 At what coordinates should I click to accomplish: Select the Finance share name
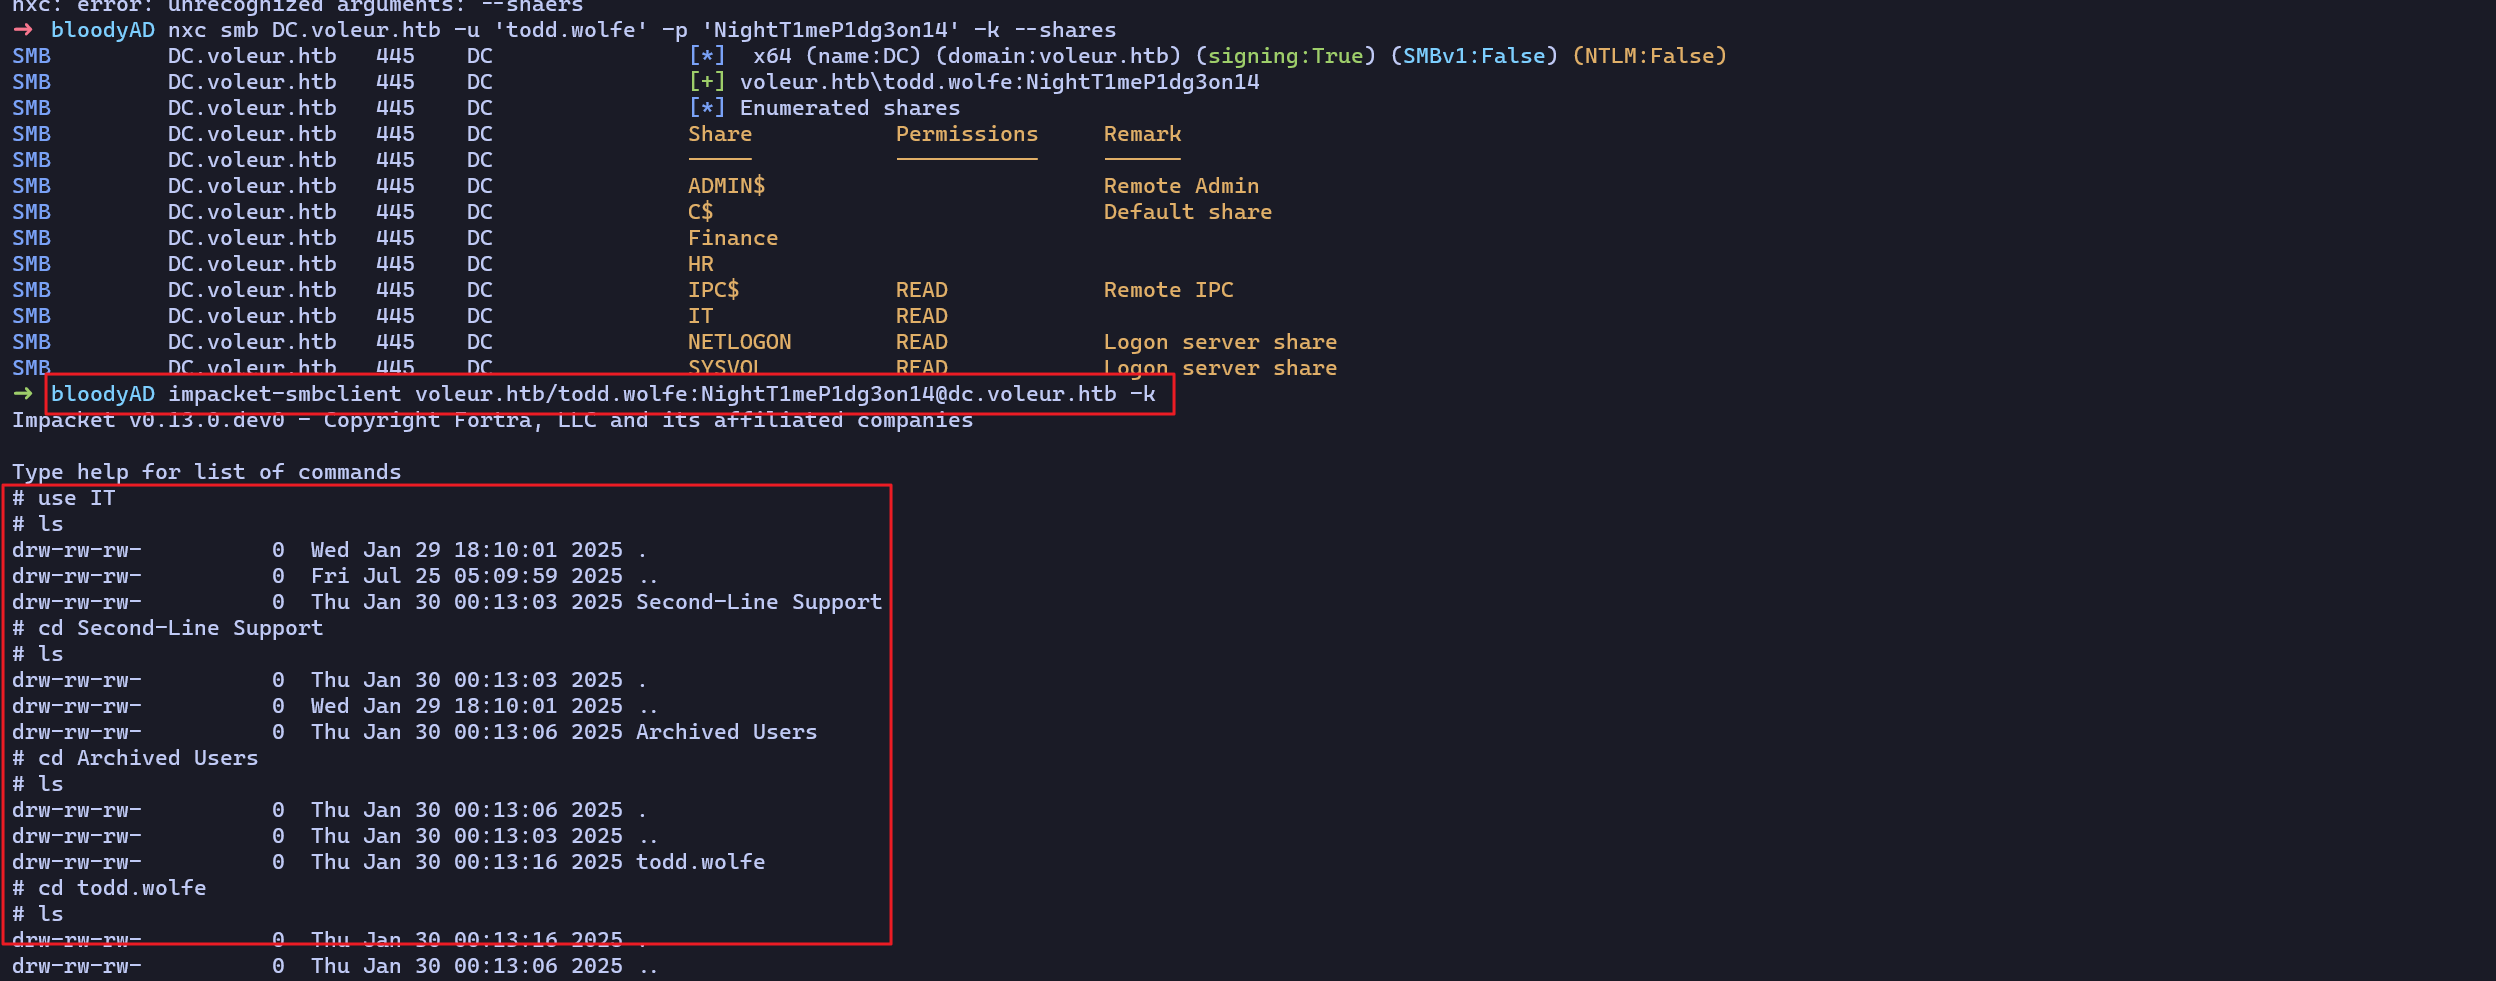[732, 238]
